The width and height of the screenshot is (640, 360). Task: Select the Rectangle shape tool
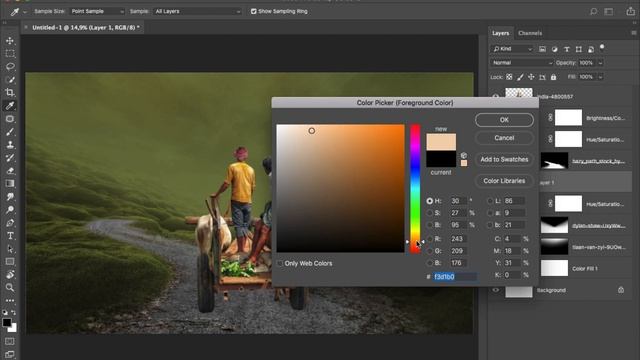pyautogui.click(x=10, y=262)
